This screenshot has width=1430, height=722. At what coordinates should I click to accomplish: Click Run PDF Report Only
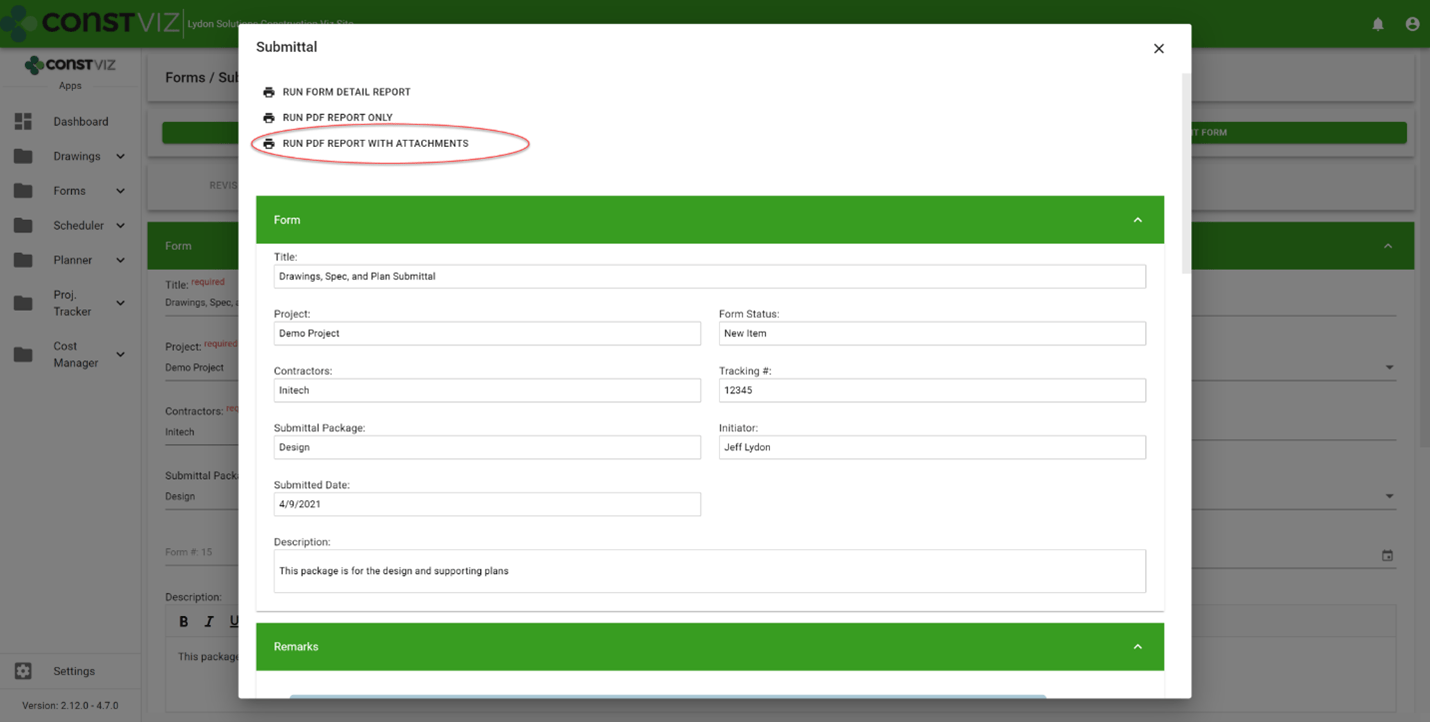click(x=337, y=118)
